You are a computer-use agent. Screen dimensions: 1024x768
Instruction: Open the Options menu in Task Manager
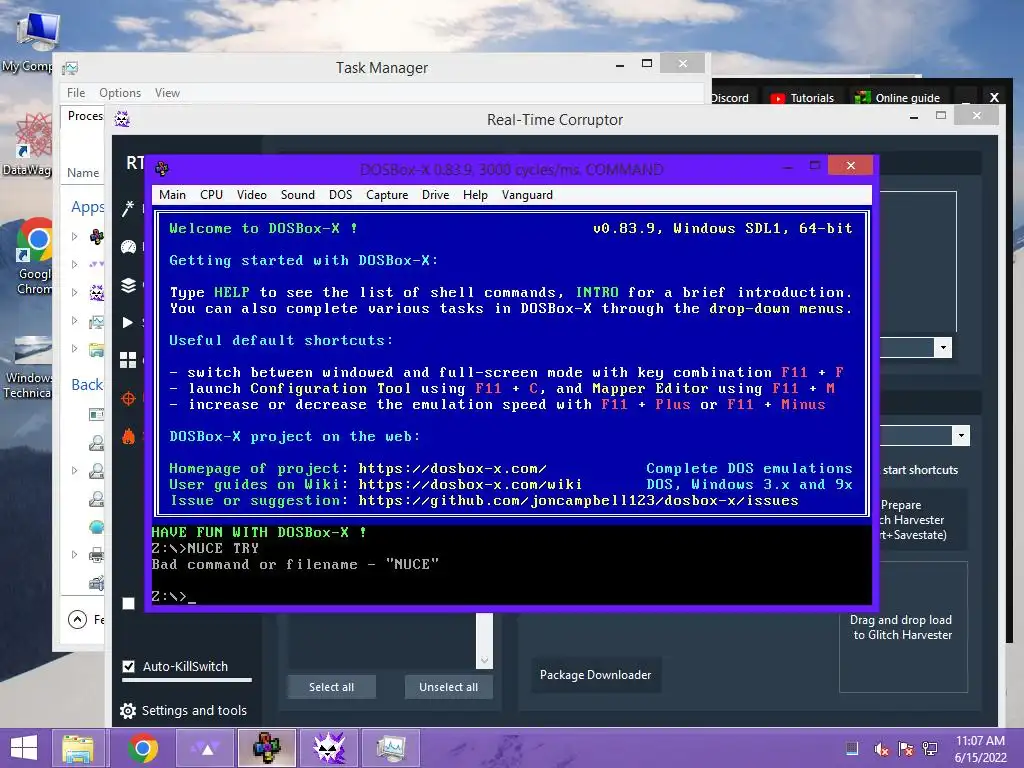point(120,93)
